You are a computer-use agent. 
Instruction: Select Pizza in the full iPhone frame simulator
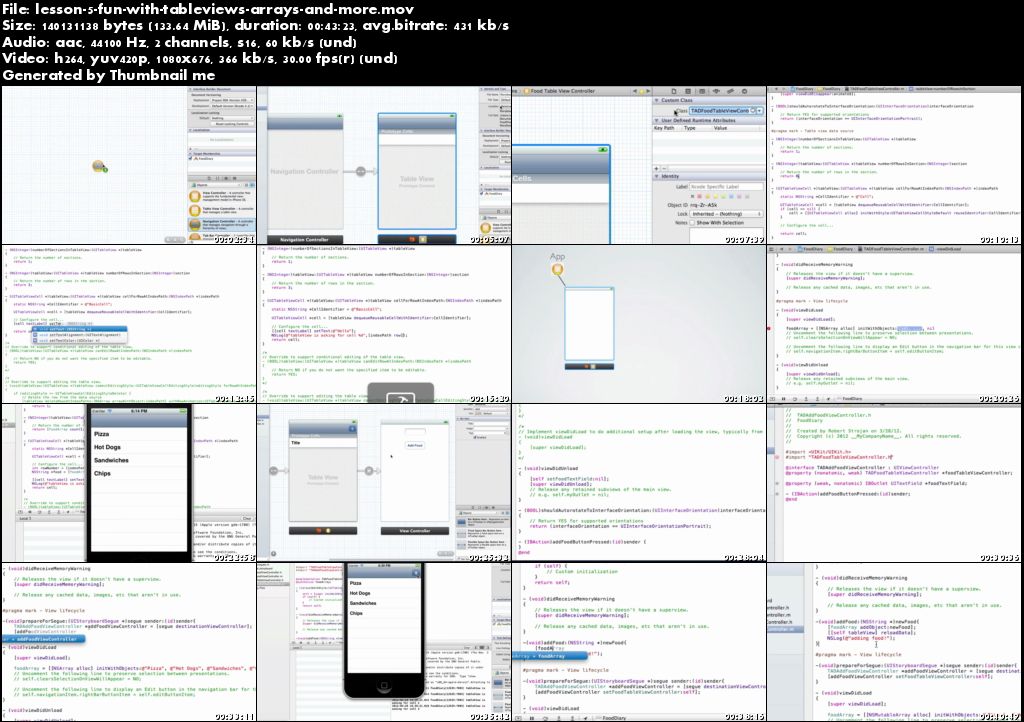(384, 583)
